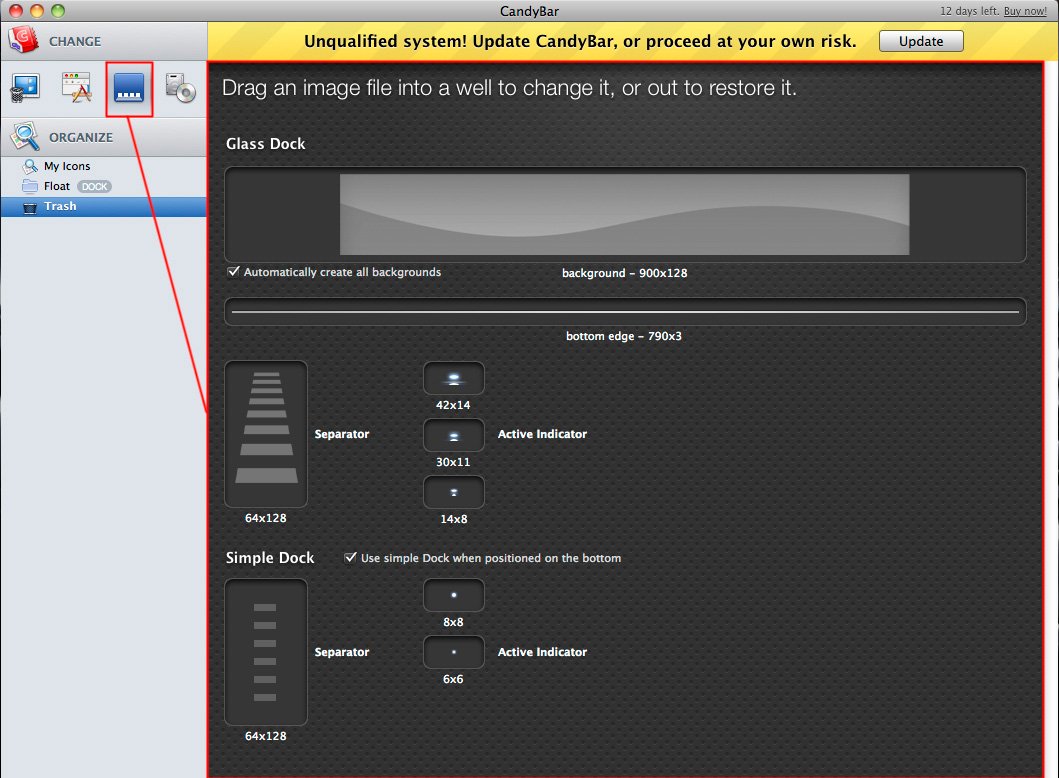Open the Applications icons section
Screen dimensions: 1059x778
click(77, 88)
